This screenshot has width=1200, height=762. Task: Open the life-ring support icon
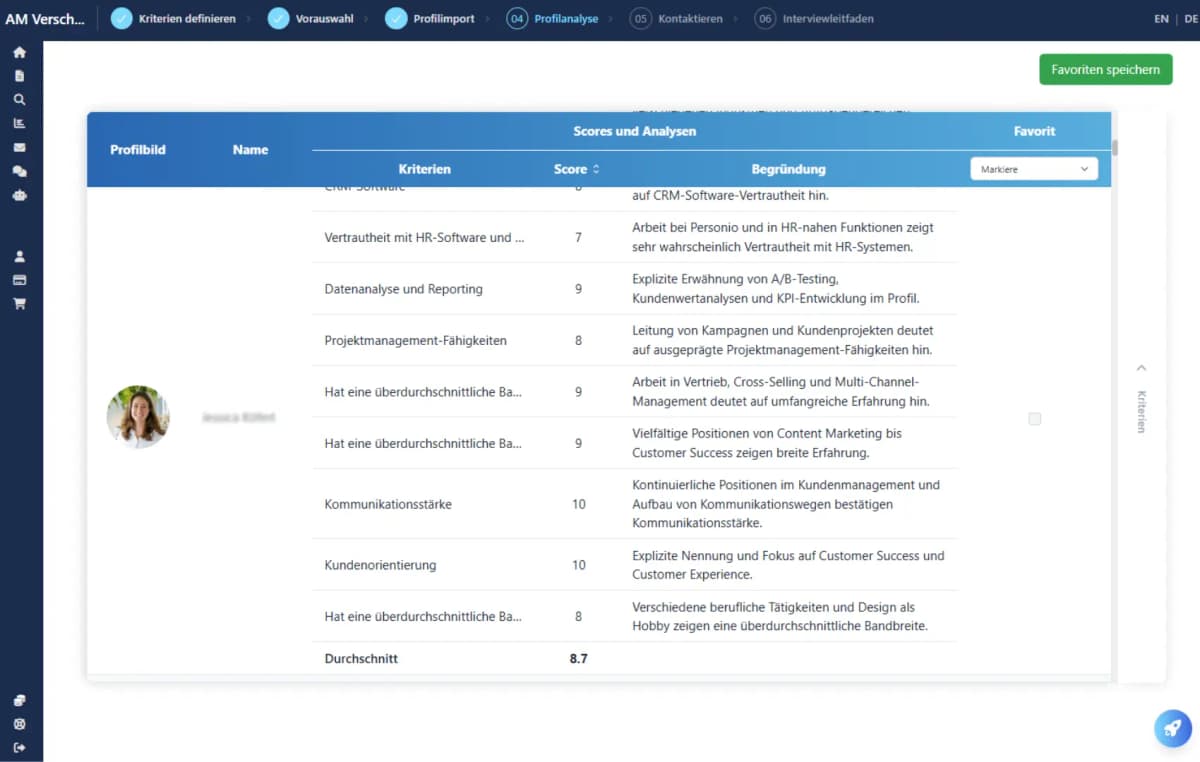coord(19,724)
